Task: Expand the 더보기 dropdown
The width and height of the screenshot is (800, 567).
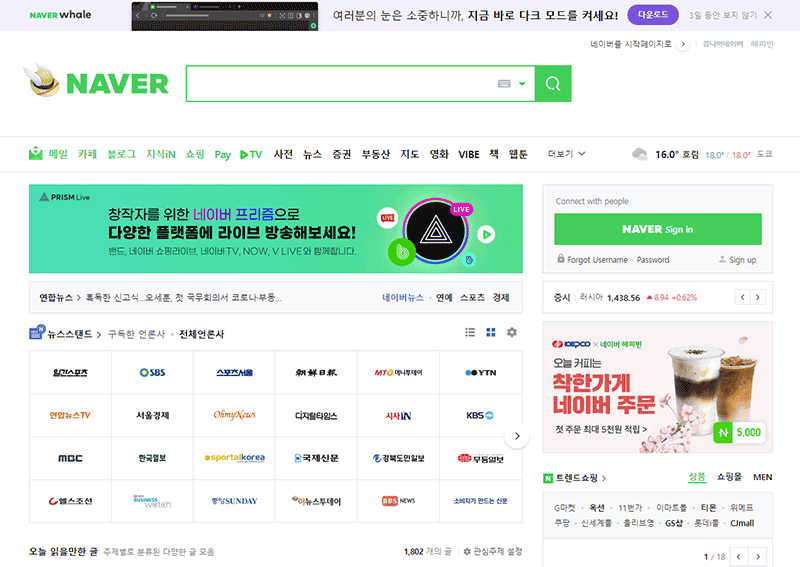Action: 566,154
